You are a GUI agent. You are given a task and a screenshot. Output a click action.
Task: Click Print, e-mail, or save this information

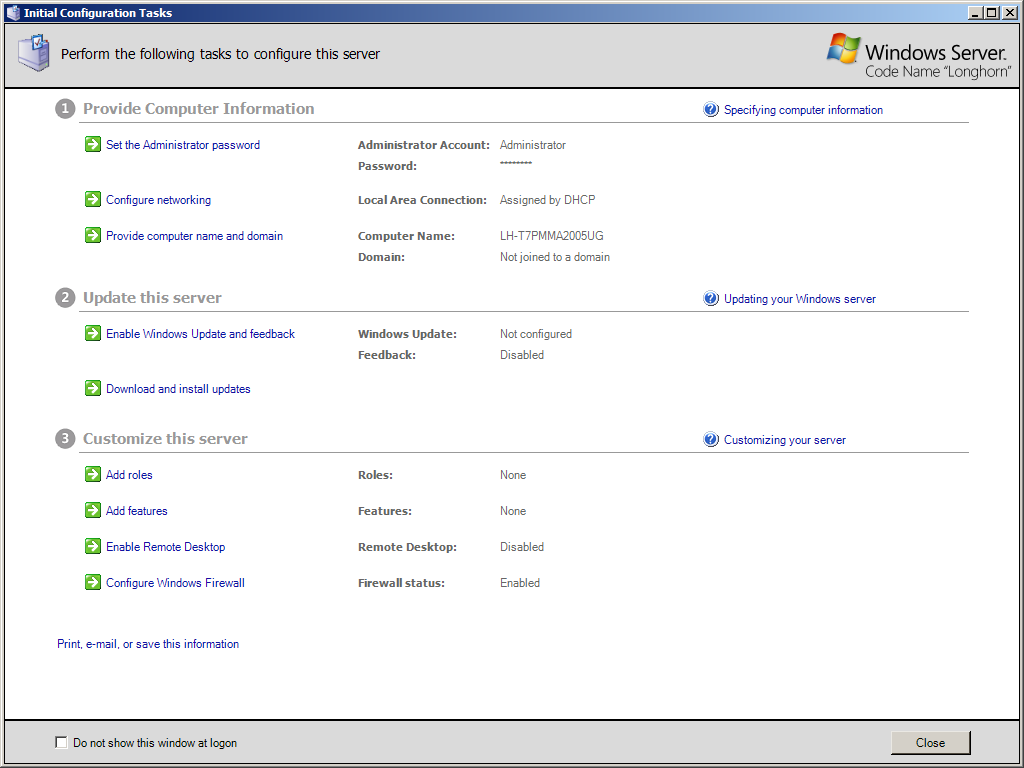[148, 644]
